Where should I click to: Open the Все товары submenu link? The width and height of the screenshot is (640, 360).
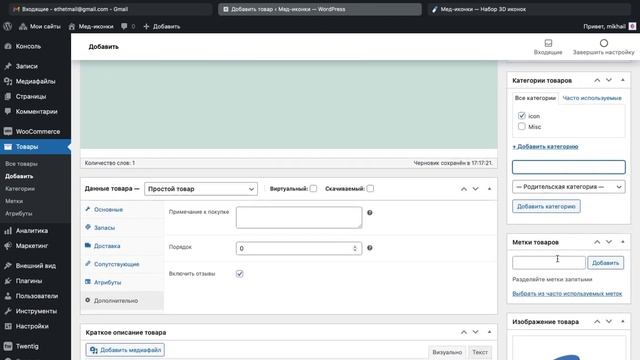pyautogui.click(x=21, y=164)
